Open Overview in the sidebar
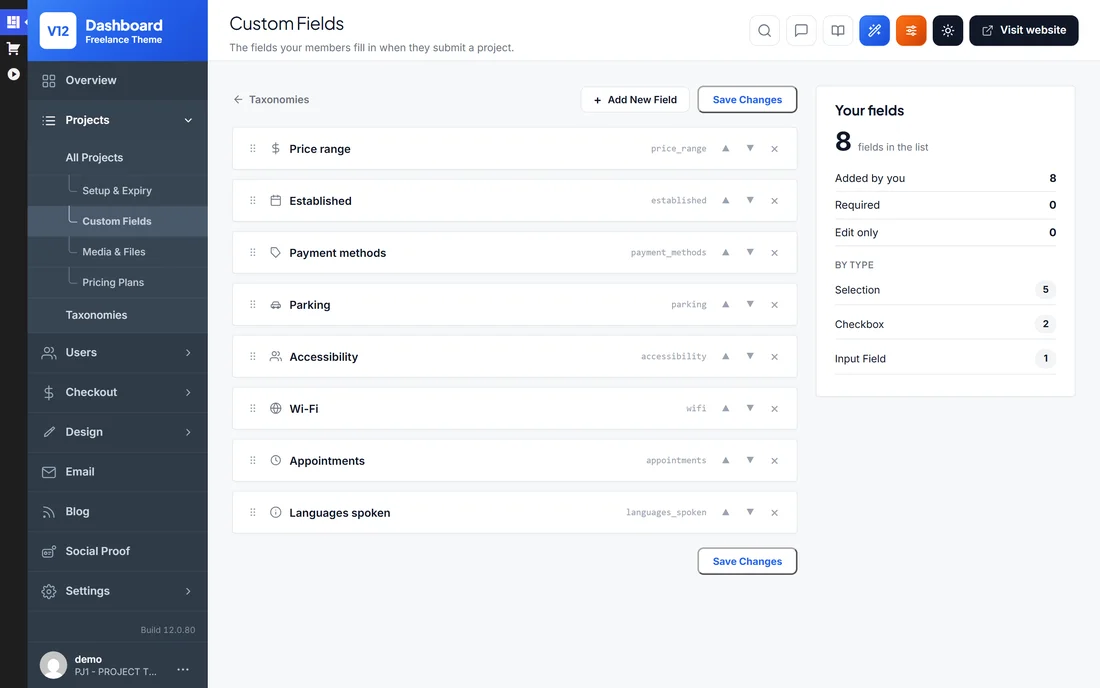The height and width of the screenshot is (688, 1100). (x=117, y=80)
